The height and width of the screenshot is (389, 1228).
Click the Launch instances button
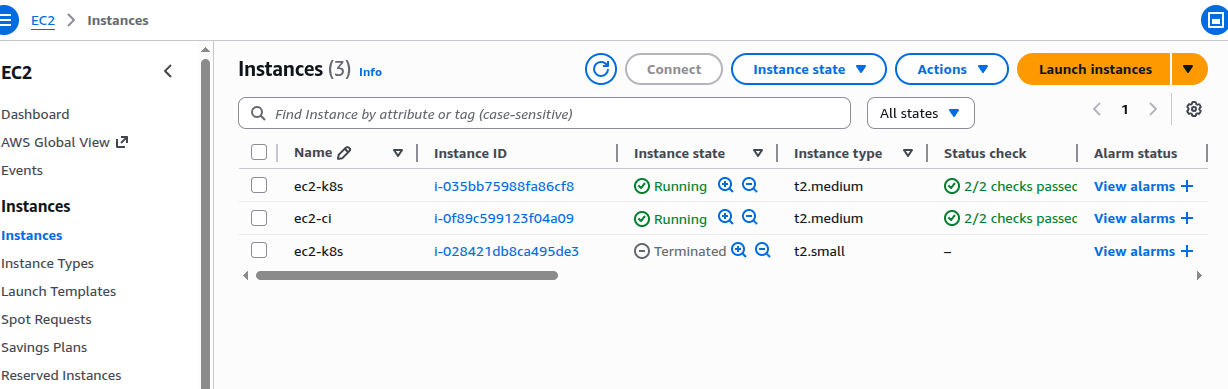click(x=1095, y=69)
